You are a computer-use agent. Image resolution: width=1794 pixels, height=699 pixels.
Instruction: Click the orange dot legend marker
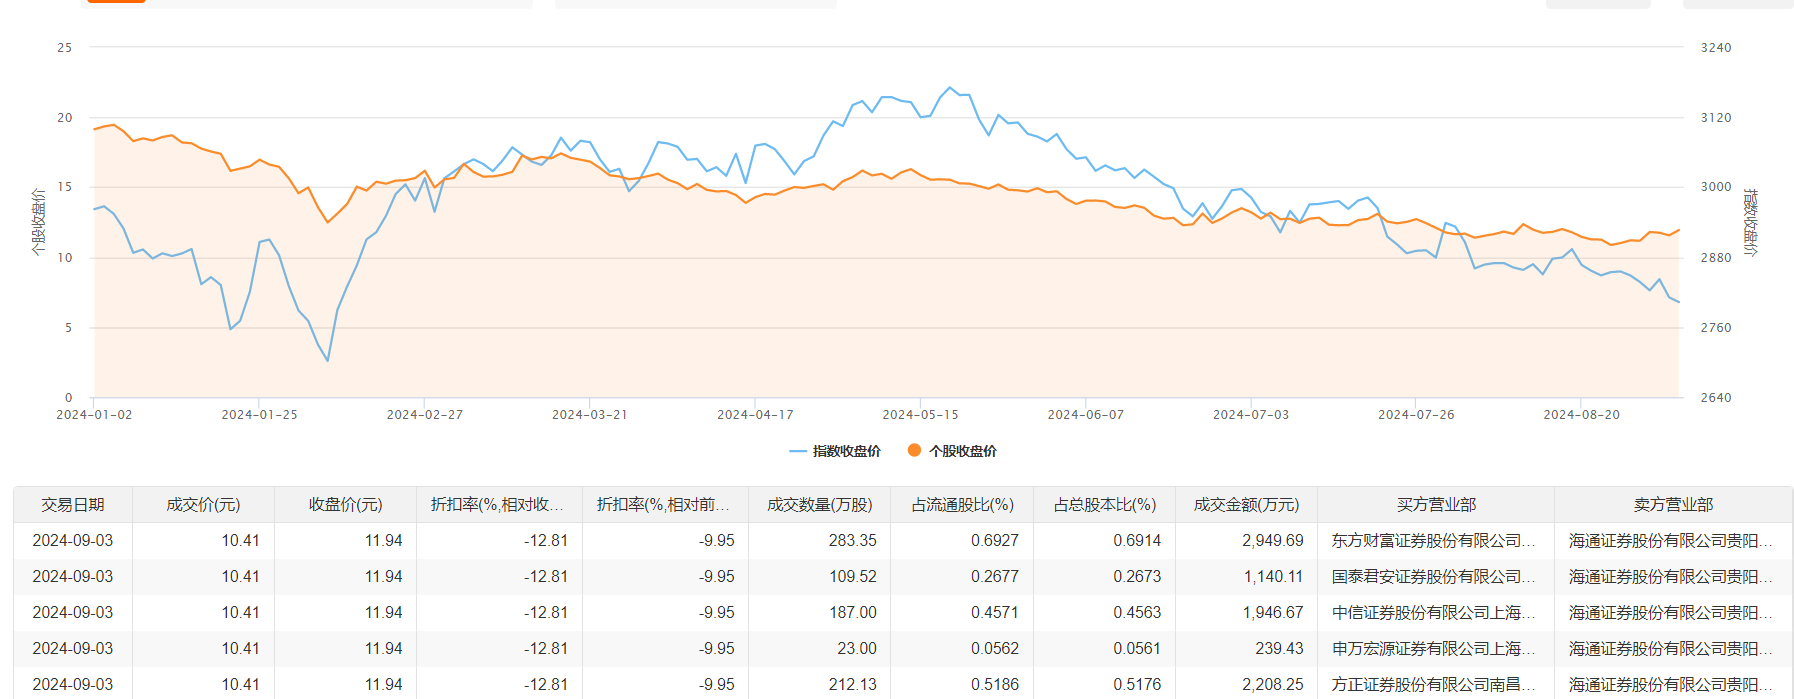(x=914, y=450)
